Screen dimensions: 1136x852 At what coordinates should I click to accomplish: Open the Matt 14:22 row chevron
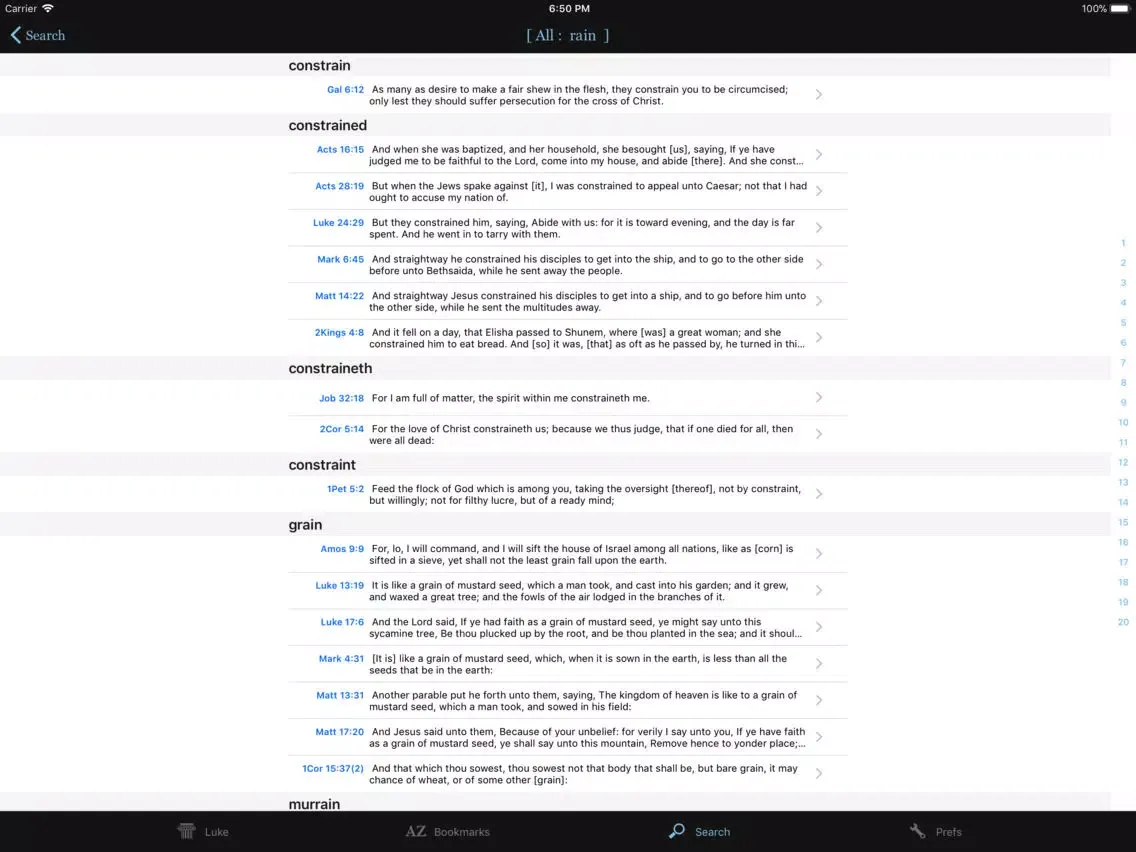819,301
